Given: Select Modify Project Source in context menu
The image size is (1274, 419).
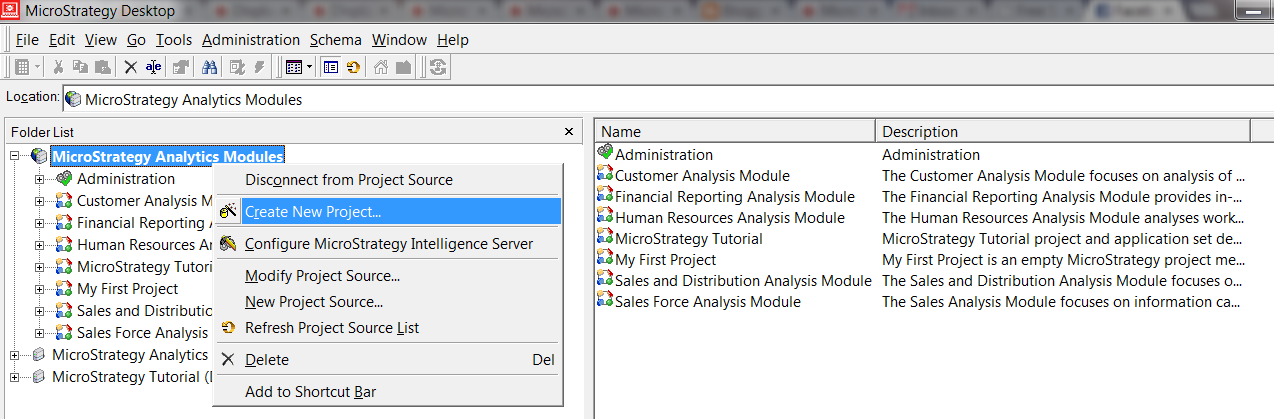Looking at the screenshot, I should pyautogui.click(x=389, y=275).
